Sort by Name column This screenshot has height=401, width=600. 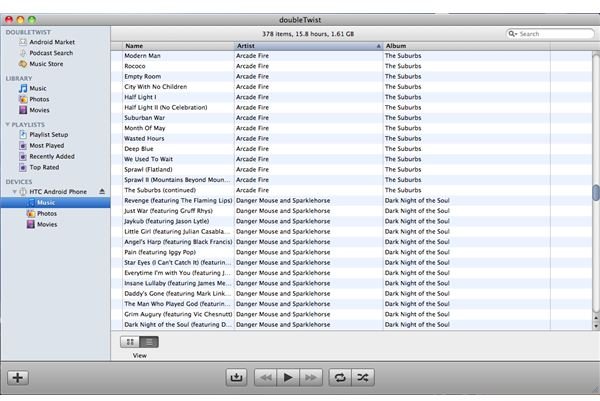[178, 46]
